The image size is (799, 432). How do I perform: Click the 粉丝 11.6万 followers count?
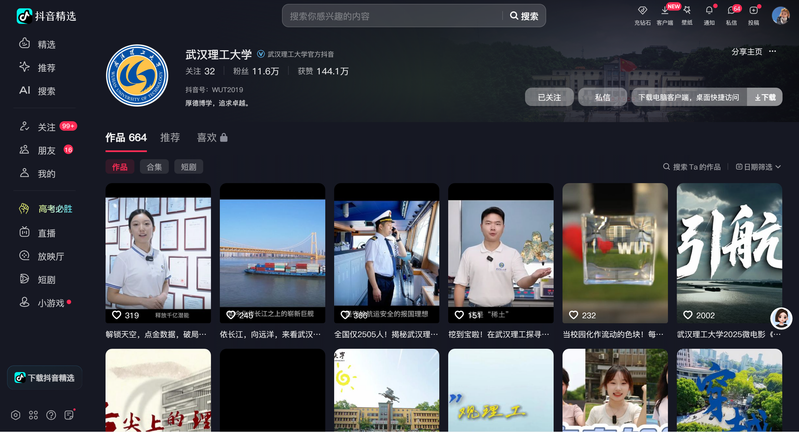(x=256, y=71)
